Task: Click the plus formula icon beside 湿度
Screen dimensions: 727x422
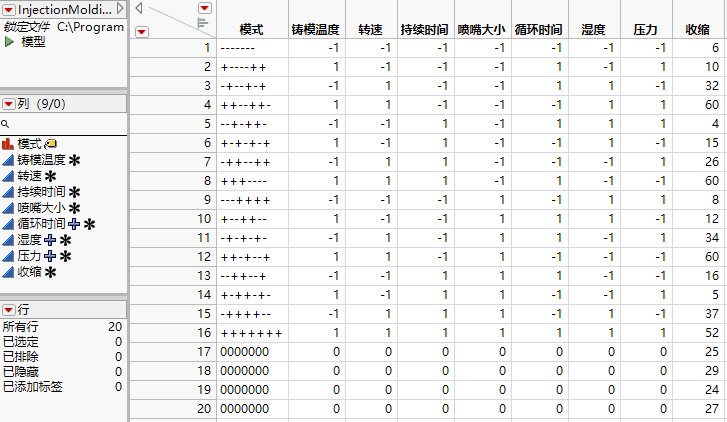Action: [x=50, y=240]
